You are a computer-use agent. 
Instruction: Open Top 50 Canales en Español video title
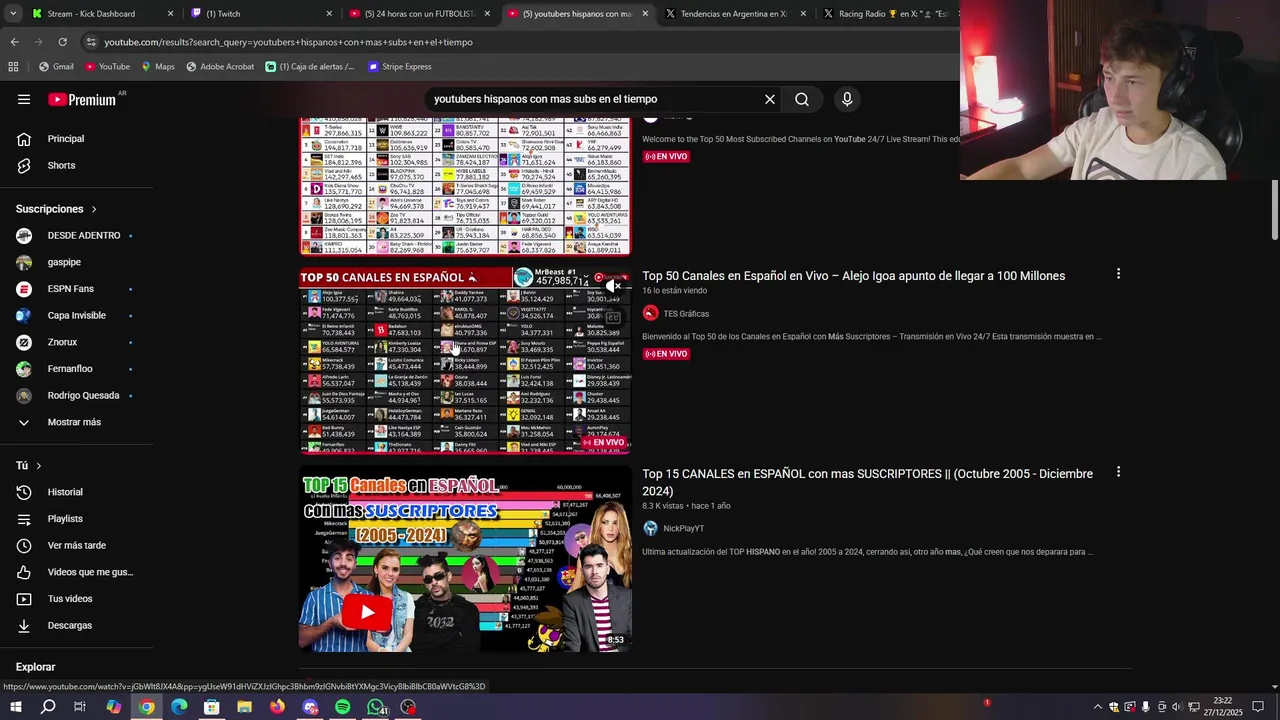click(853, 276)
